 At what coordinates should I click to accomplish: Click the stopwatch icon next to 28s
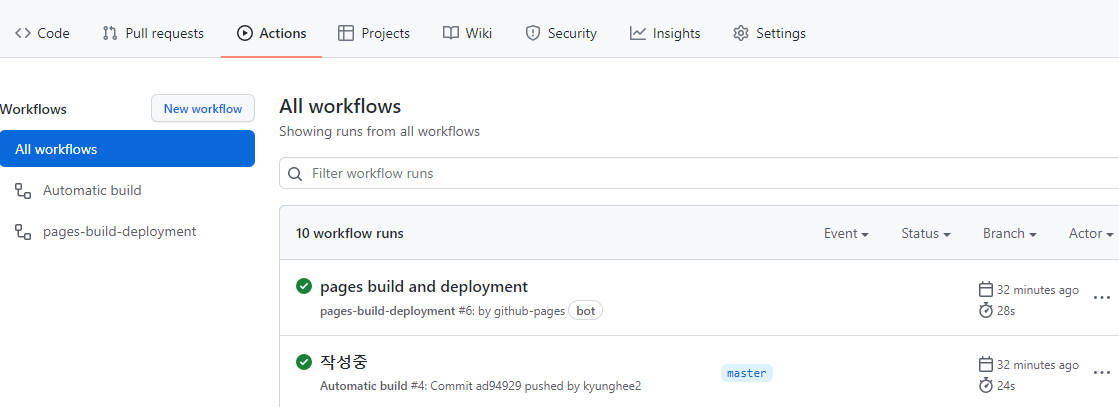(986, 311)
